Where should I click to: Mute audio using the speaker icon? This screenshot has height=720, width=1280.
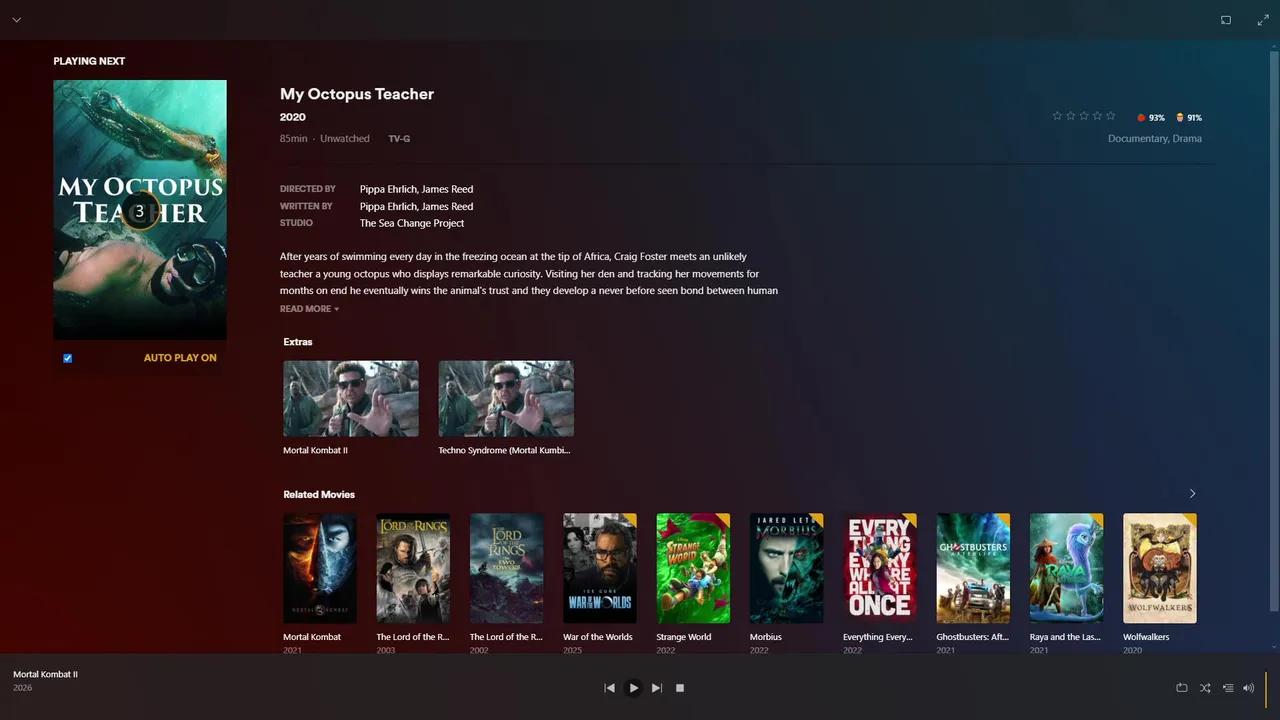(x=1248, y=688)
